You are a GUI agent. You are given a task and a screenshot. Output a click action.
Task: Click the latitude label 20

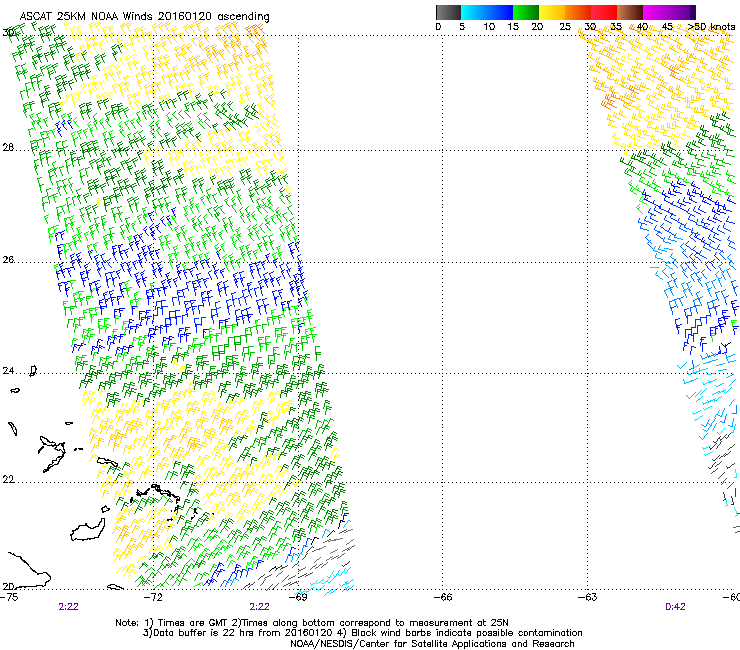[8, 586]
